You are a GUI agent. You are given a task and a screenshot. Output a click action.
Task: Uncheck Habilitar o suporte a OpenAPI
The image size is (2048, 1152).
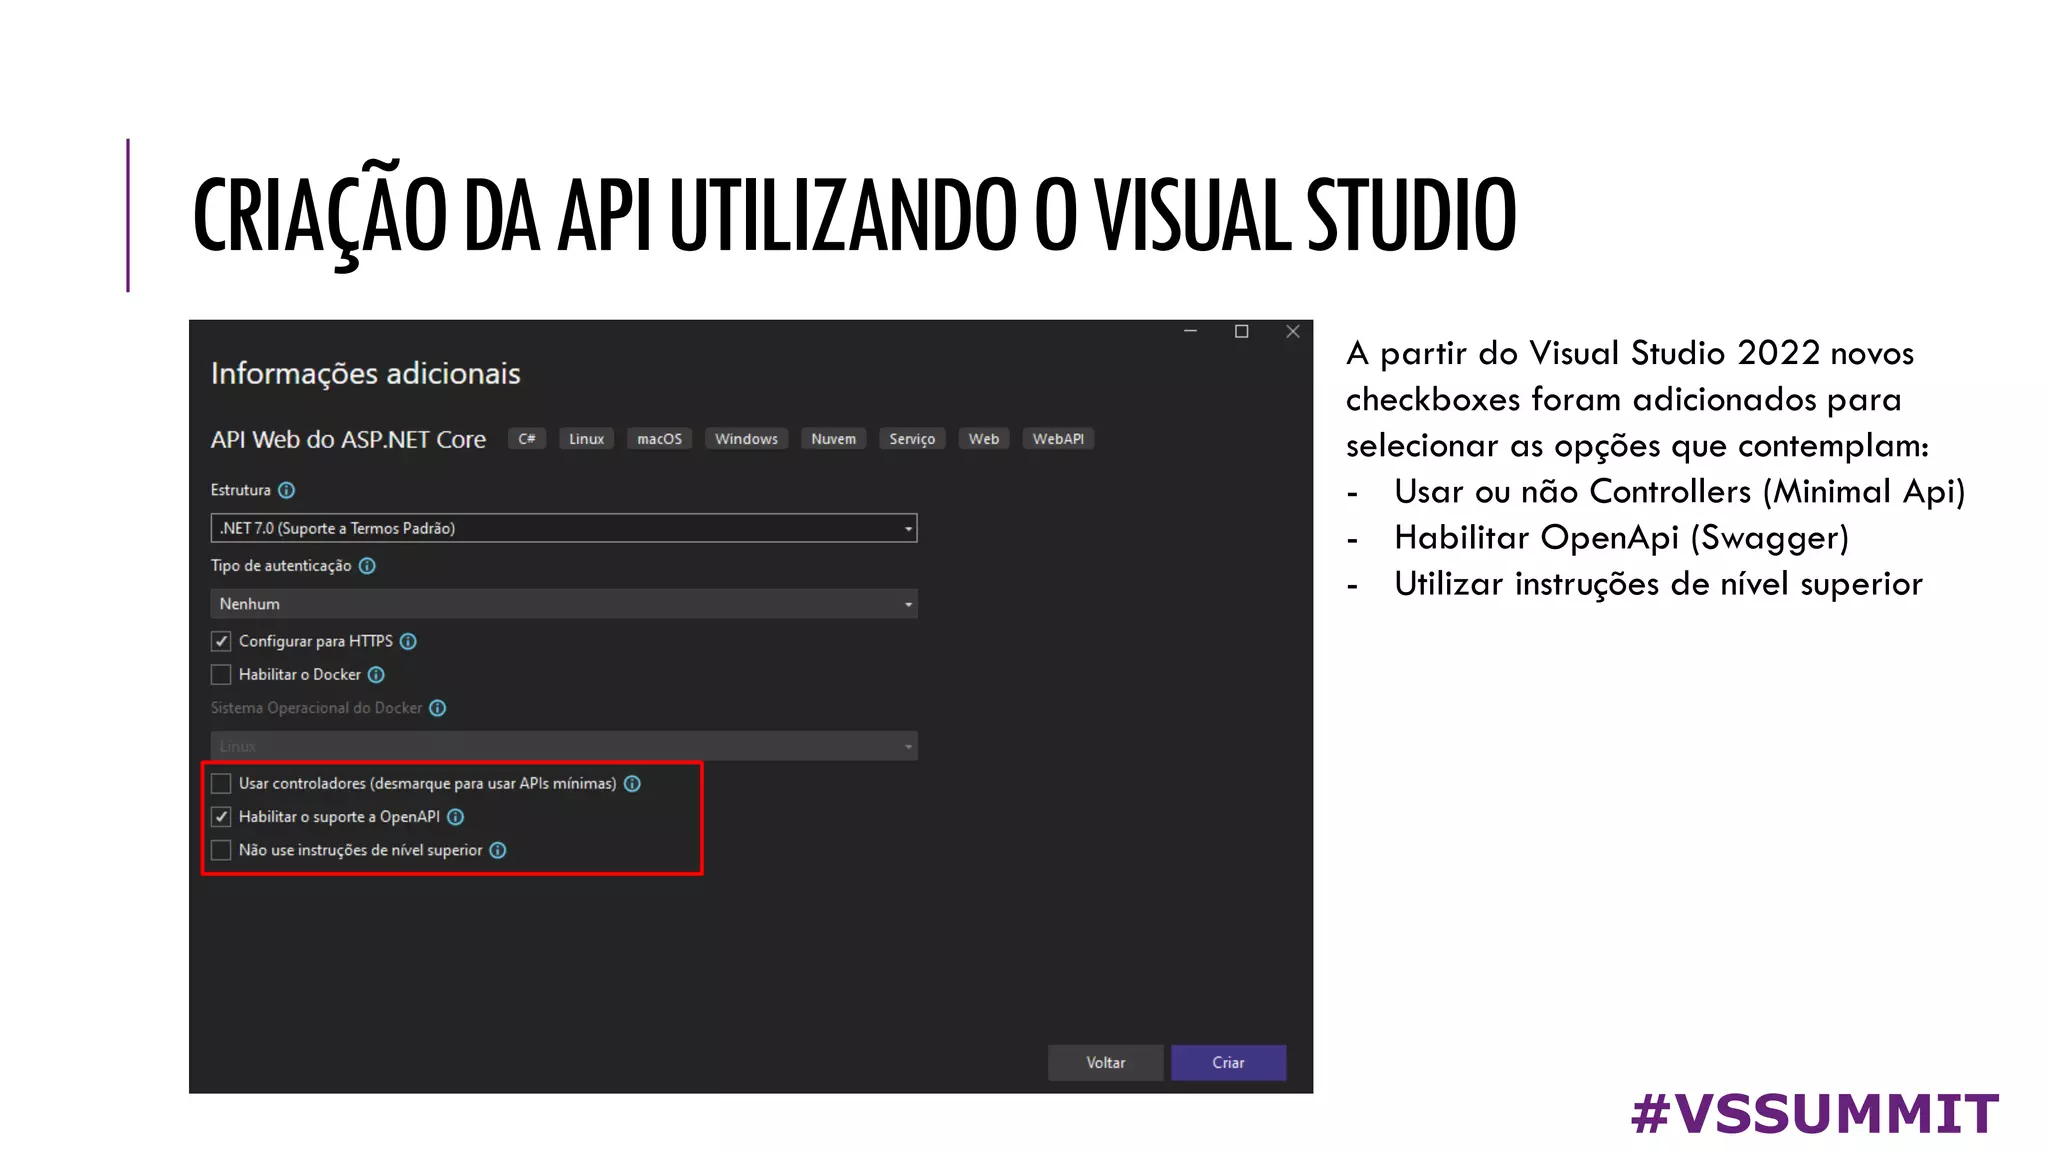[221, 817]
